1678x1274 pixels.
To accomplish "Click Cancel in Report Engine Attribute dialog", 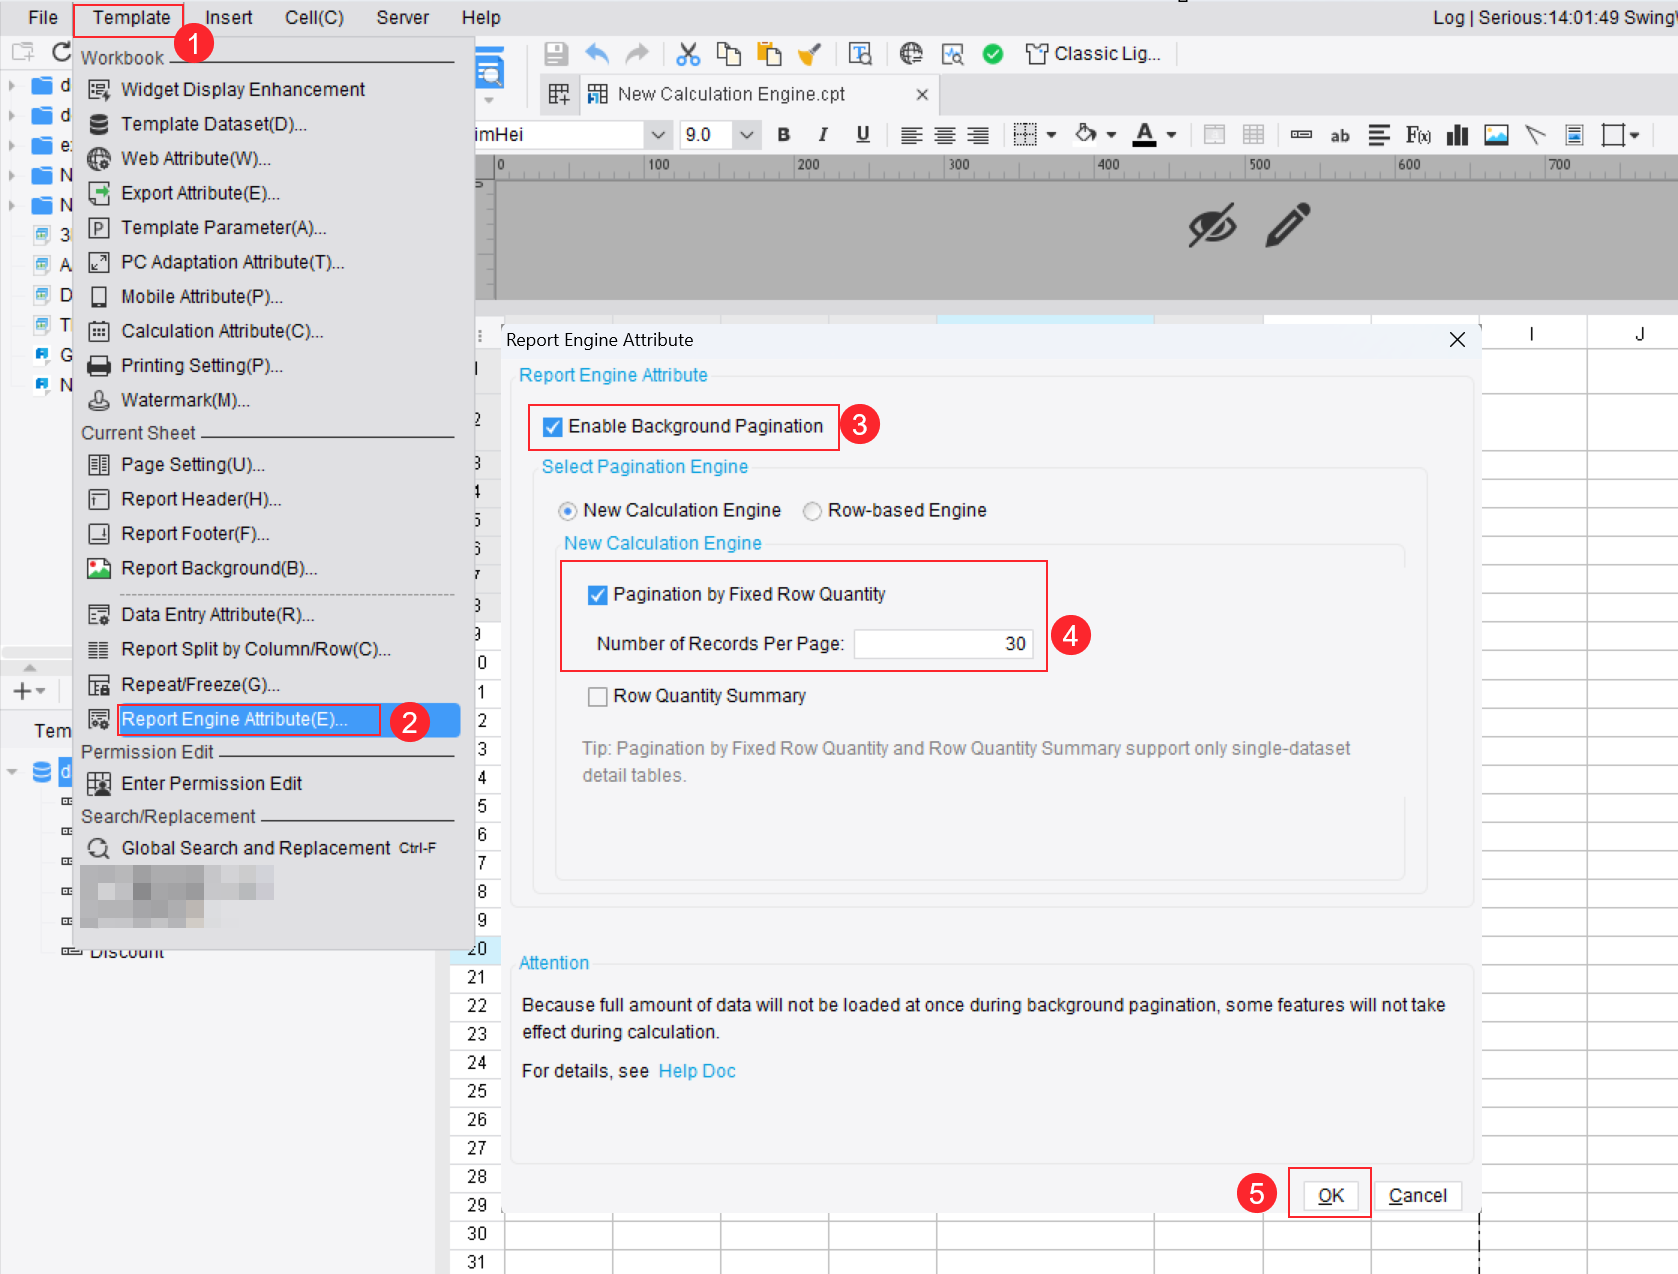I will tap(1418, 1196).
